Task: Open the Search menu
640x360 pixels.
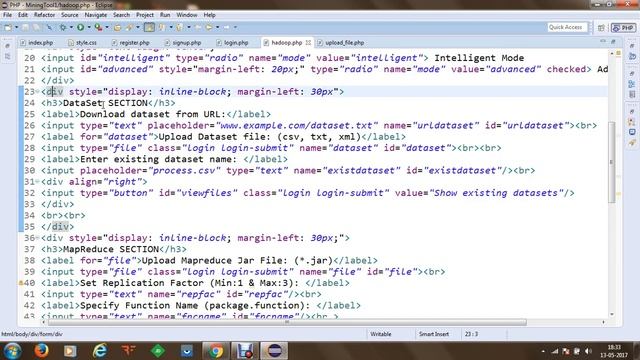Action: 121,15
